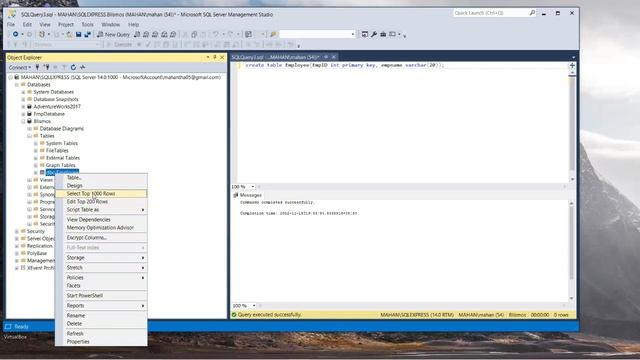Click the Navigate Backward circular arrow icon

pos(16,34)
